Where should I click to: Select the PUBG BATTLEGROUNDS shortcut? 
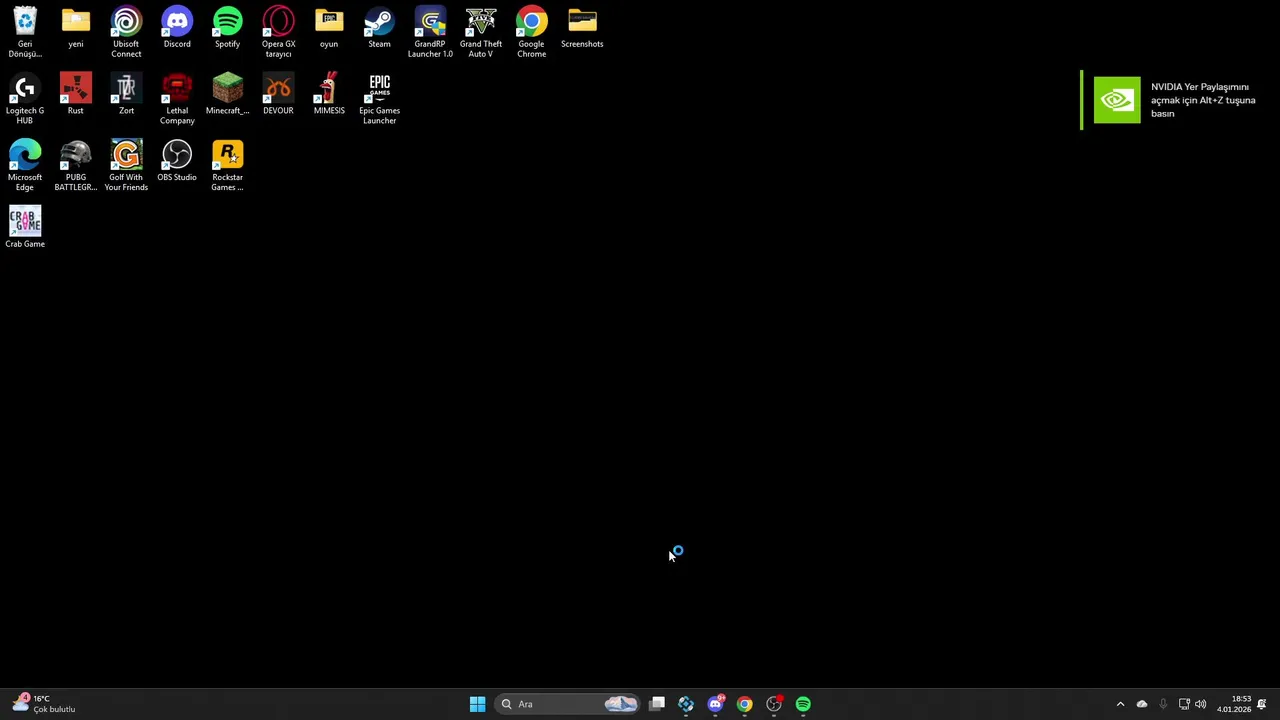[x=76, y=165]
